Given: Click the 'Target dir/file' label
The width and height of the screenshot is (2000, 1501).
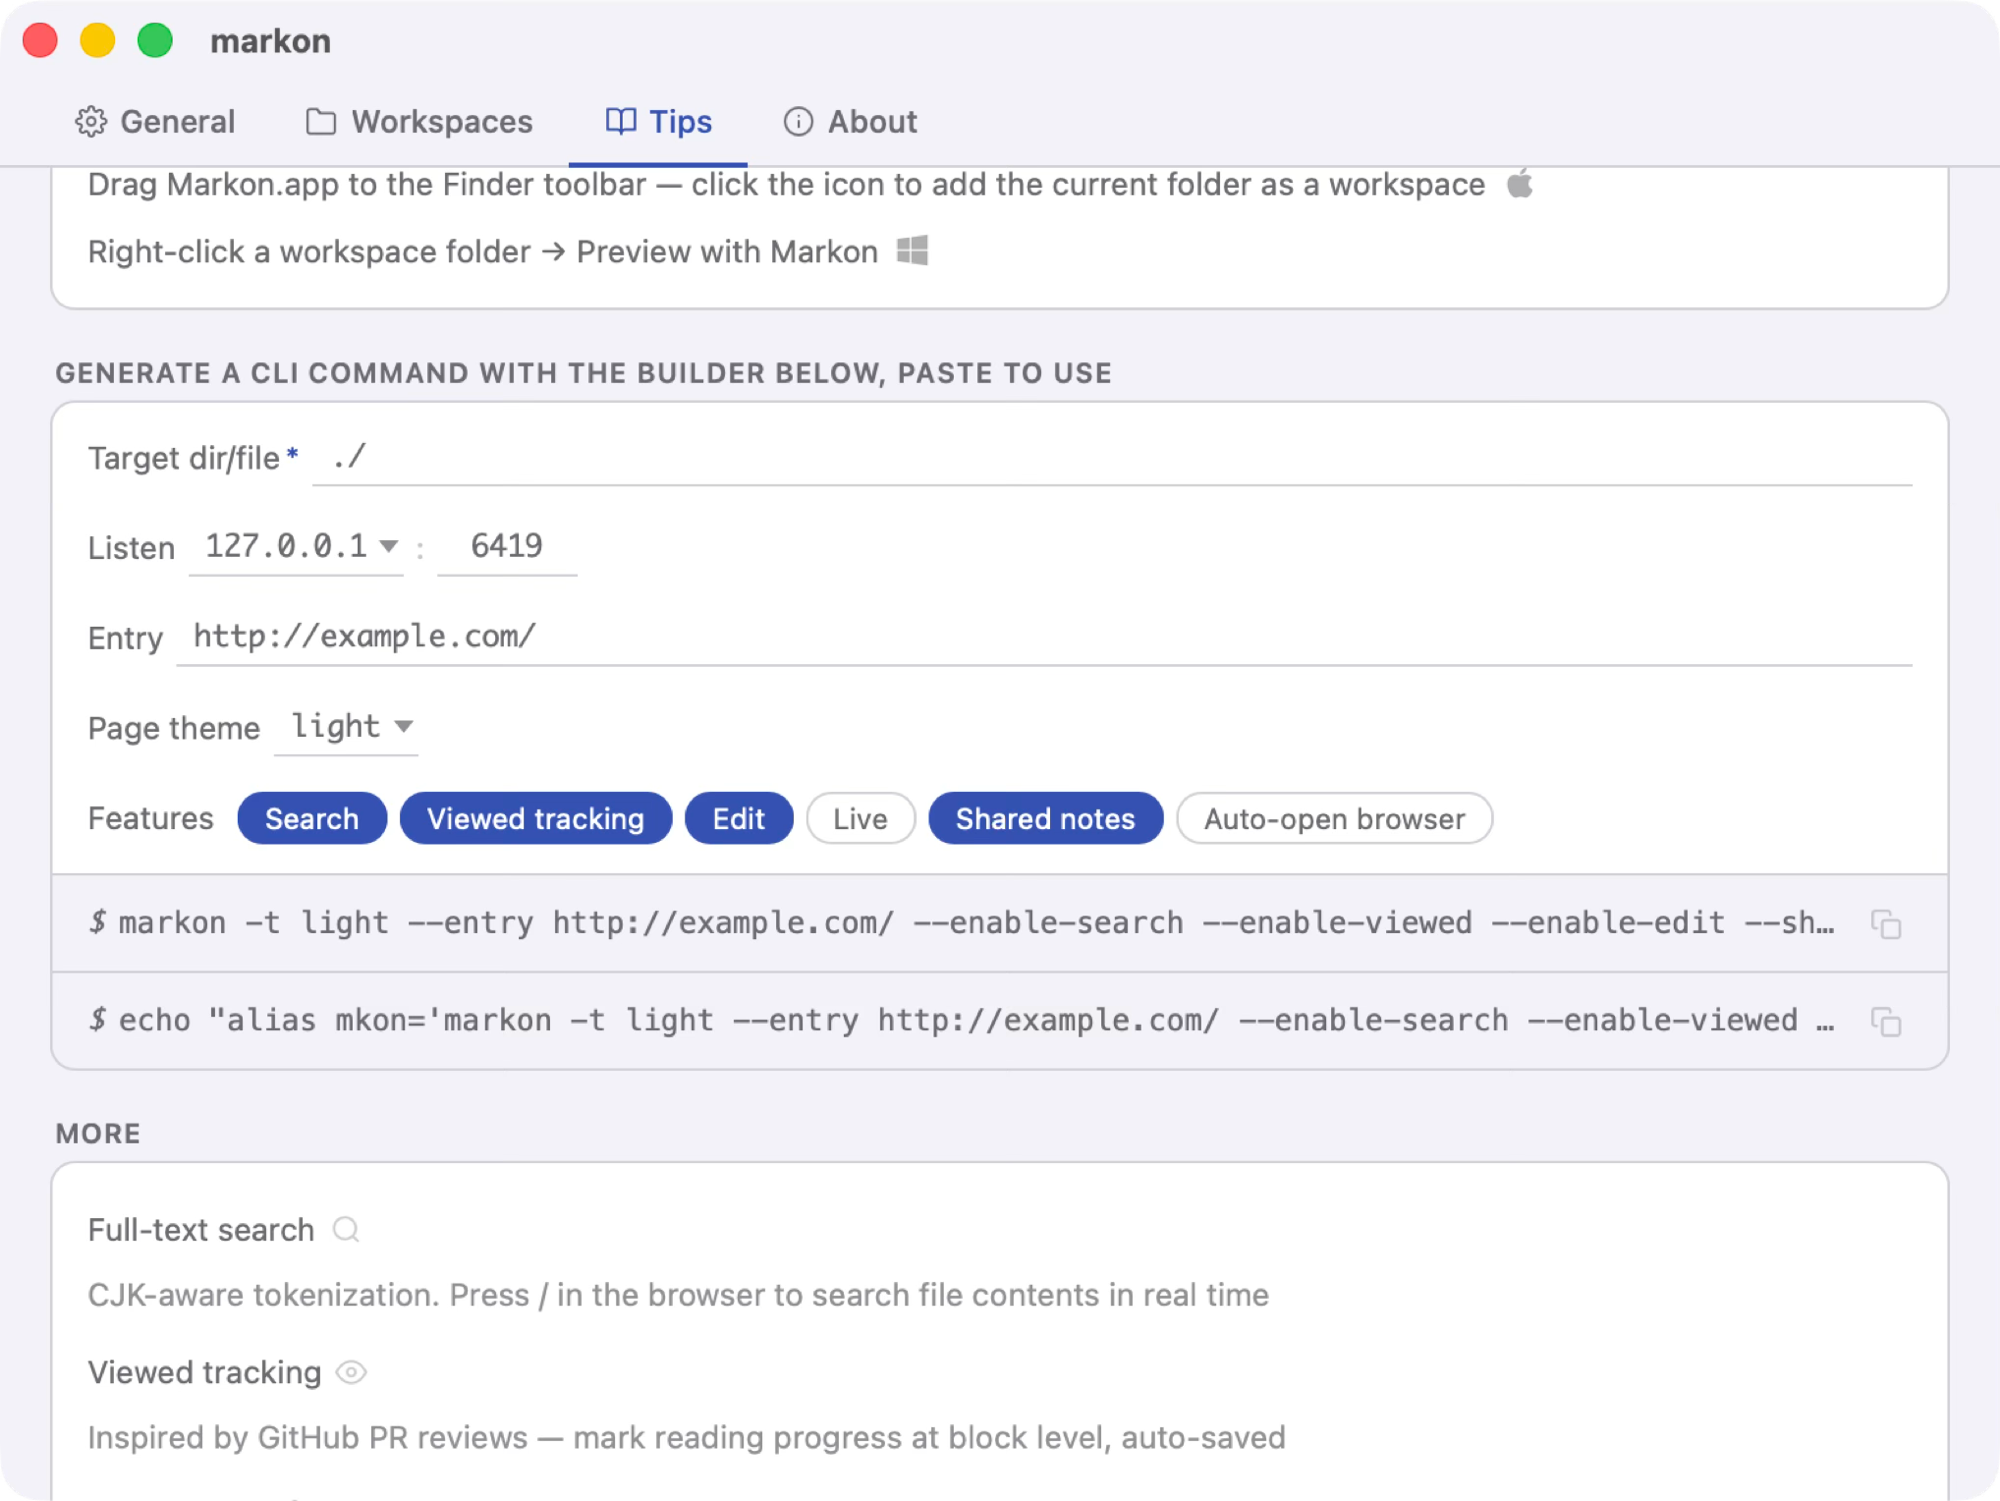Looking at the screenshot, I should point(184,458).
